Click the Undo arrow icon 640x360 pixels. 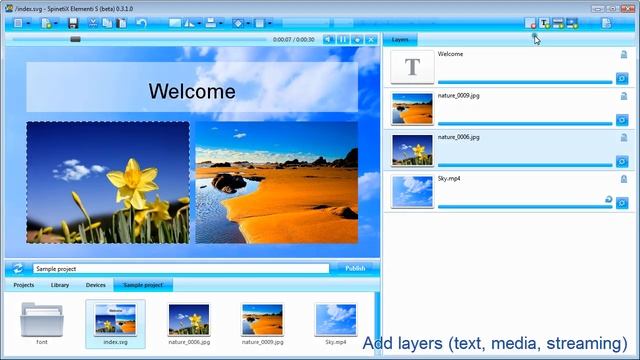tap(141, 23)
